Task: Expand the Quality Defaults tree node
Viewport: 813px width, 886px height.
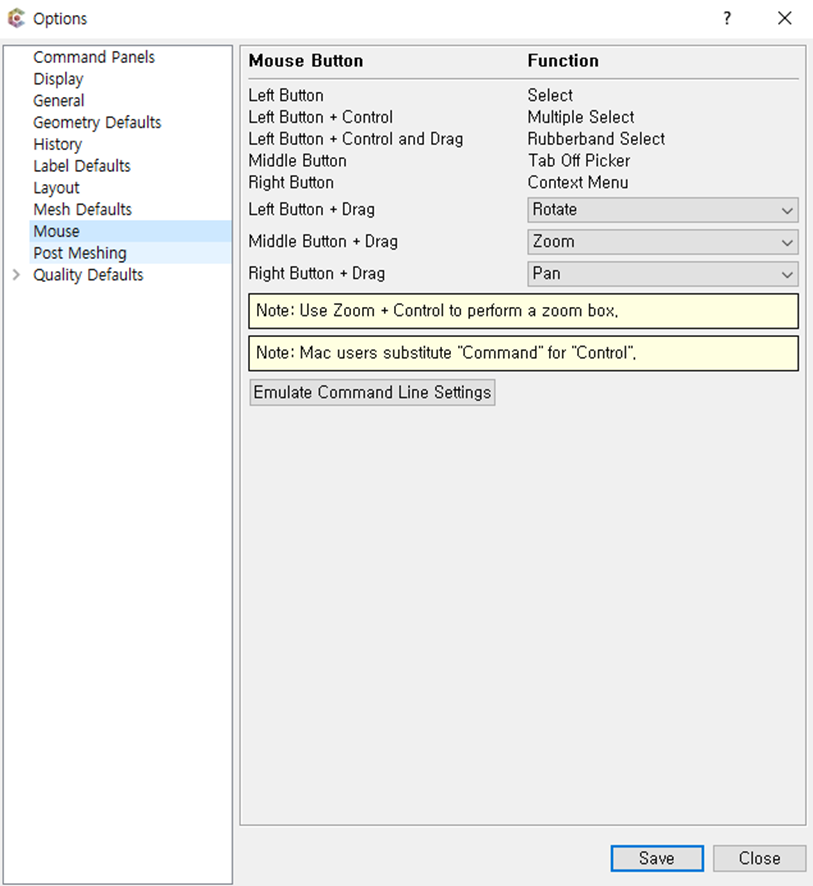Action: point(16,275)
